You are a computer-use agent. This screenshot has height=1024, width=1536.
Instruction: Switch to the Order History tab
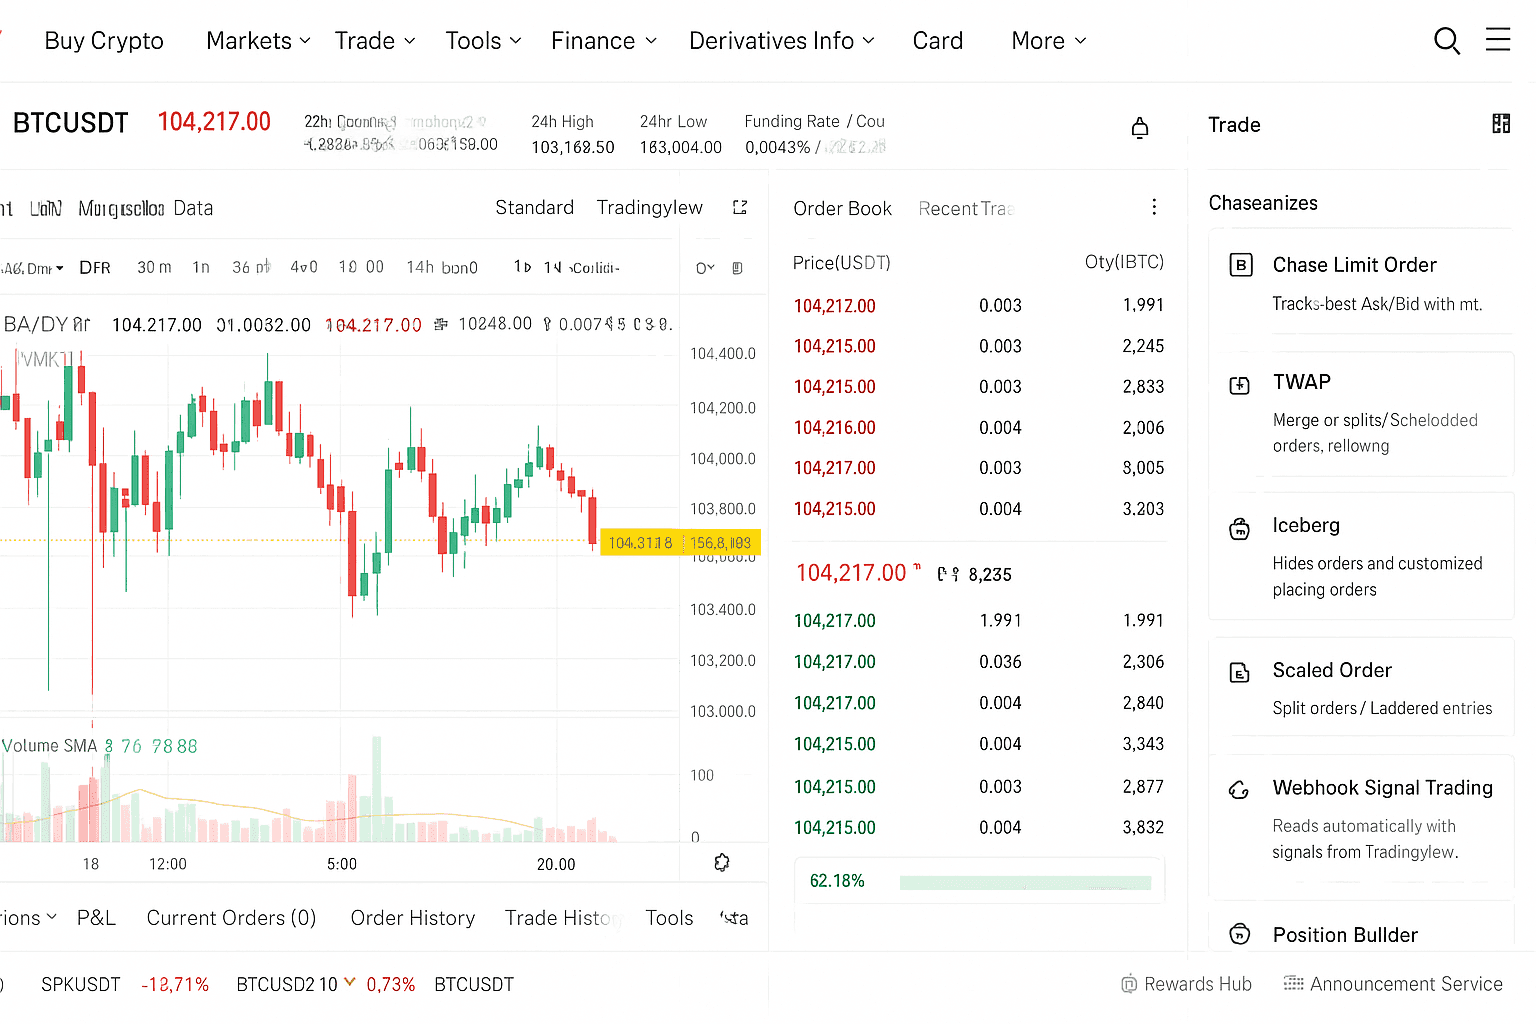412,918
